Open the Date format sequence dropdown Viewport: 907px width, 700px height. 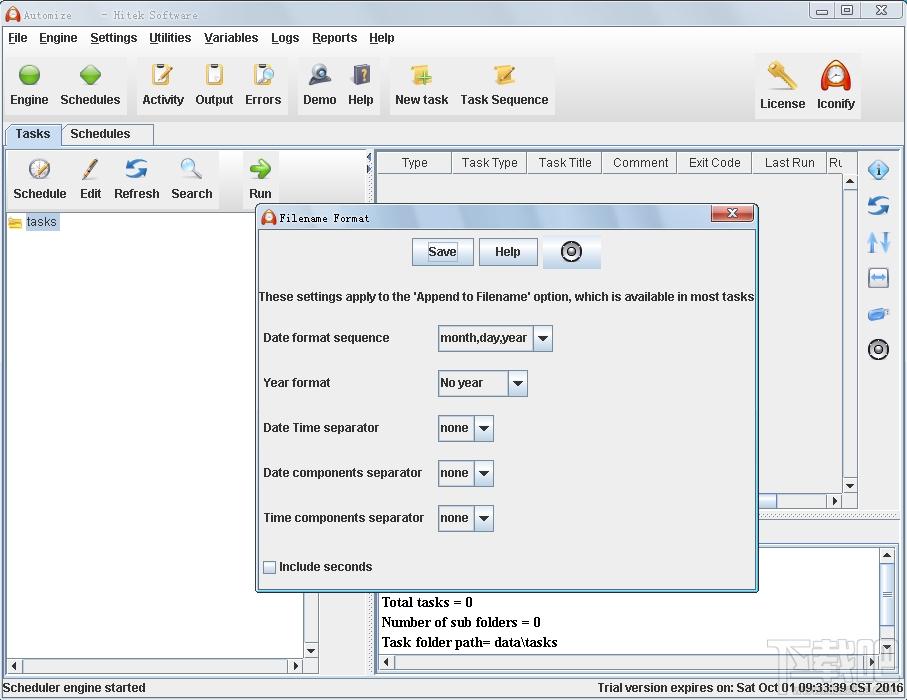[495, 338]
